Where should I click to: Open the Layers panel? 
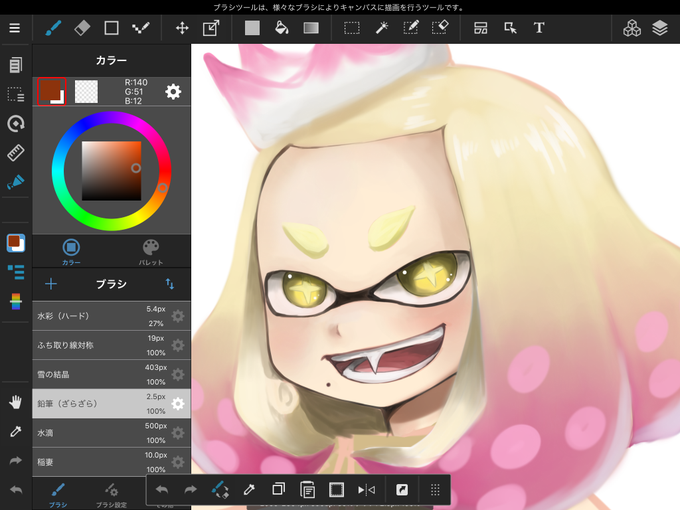click(x=660, y=28)
